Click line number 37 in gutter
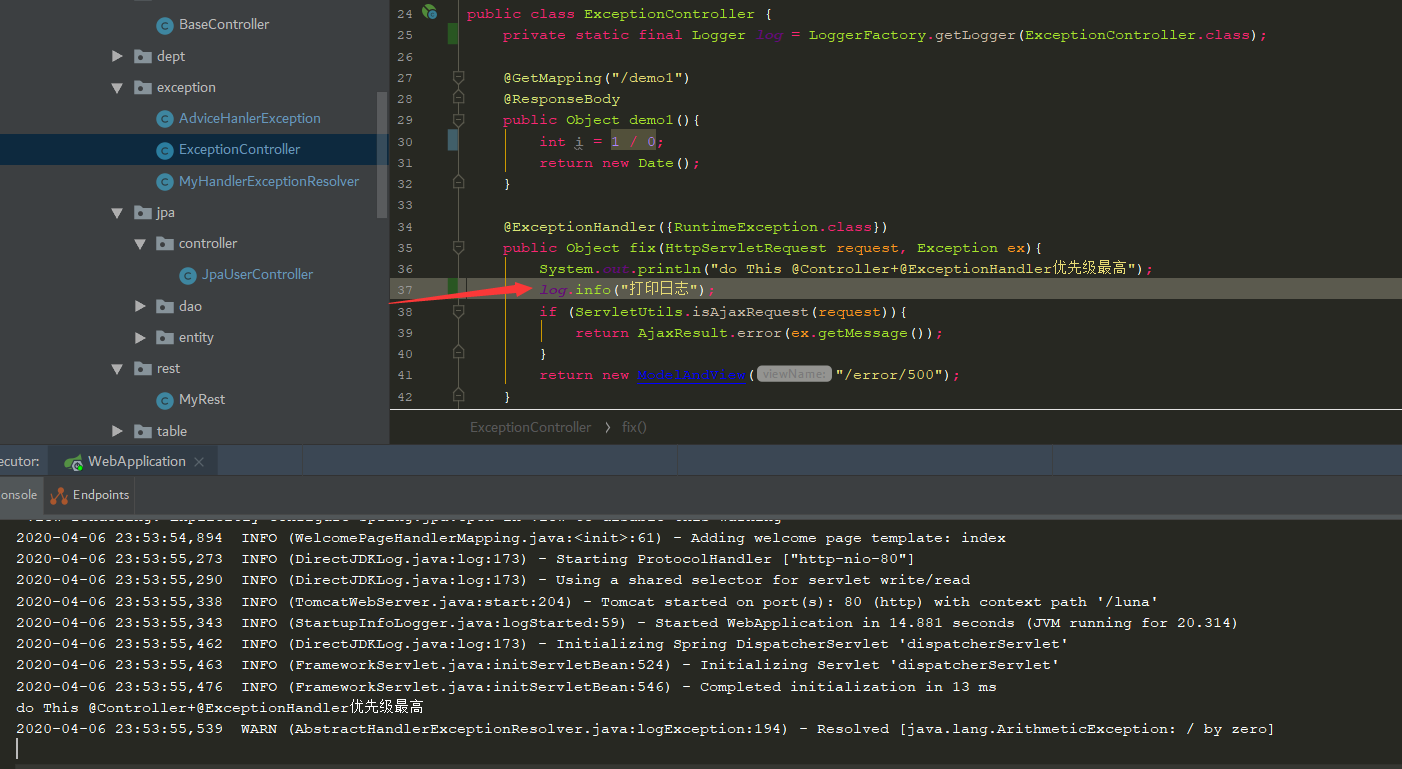 tap(404, 290)
